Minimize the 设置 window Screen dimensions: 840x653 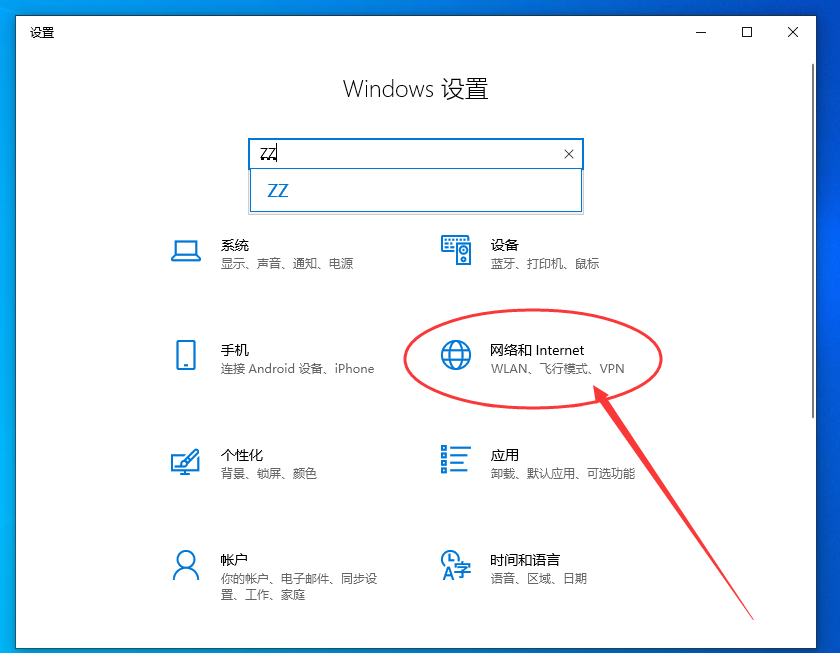point(701,33)
